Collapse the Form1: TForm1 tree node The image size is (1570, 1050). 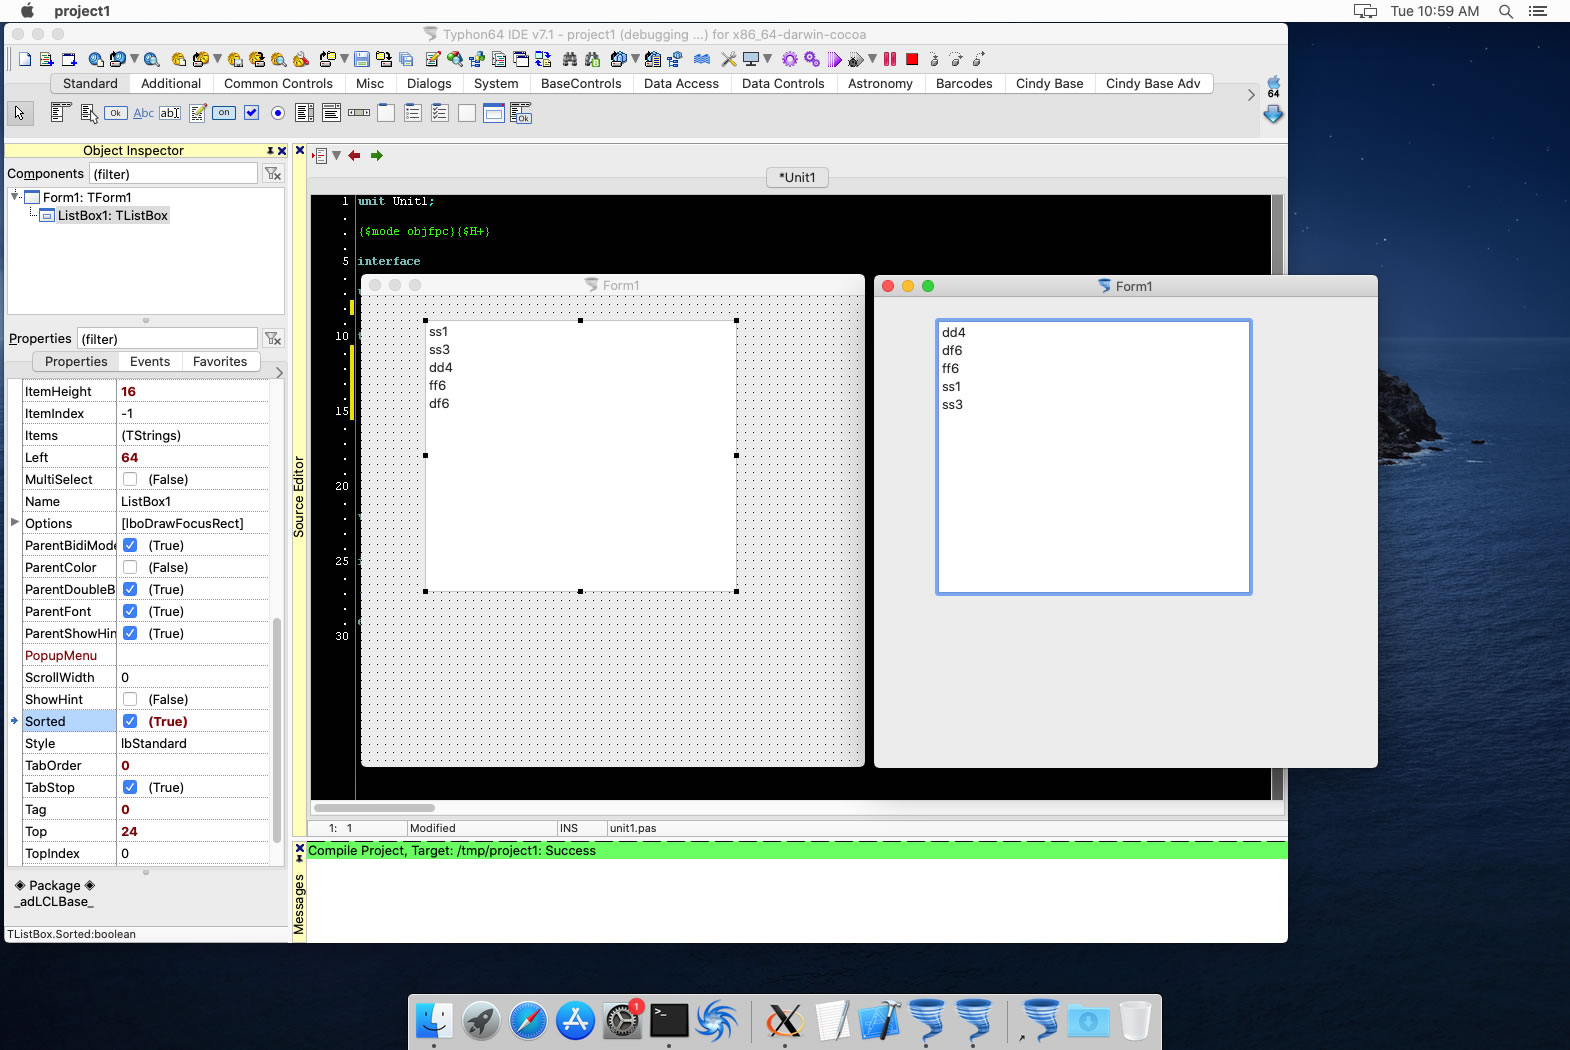point(15,196)
